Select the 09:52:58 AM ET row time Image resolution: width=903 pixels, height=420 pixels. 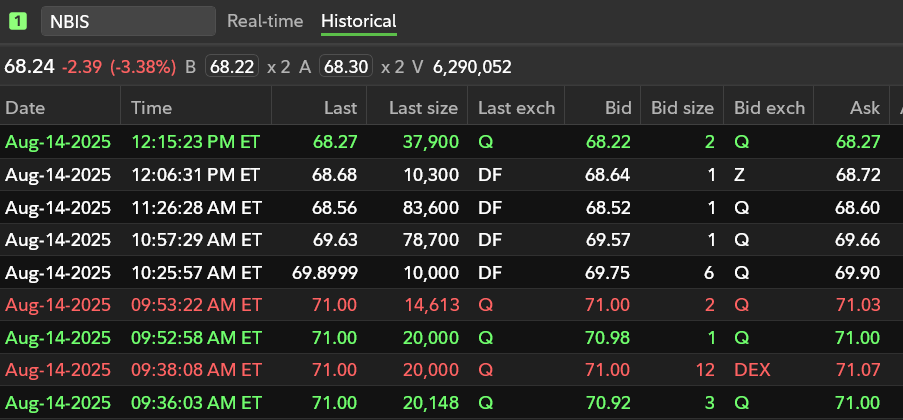[x=196, y=337]
